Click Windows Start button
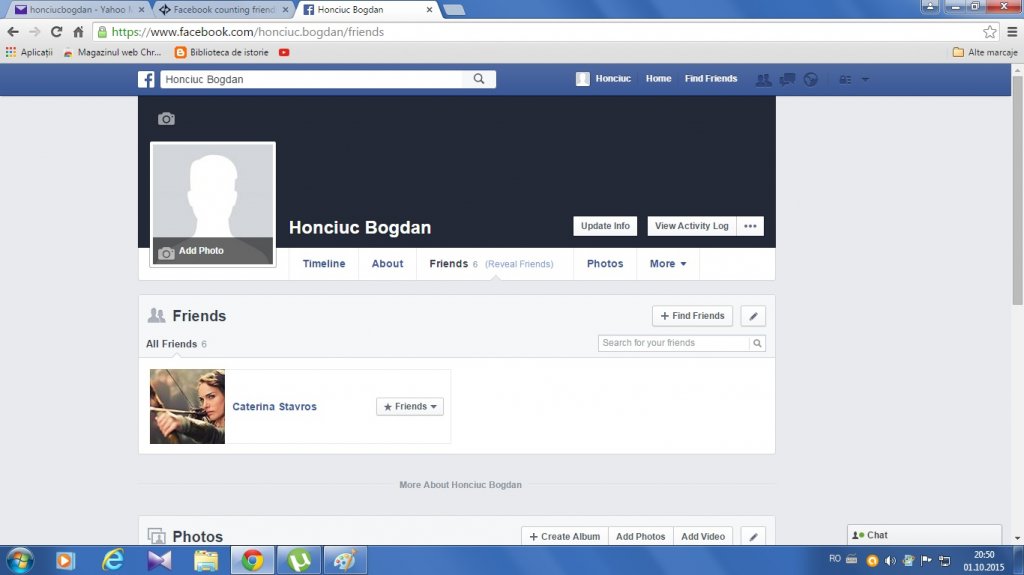The height and width of the screenshot is (575, 1024). (20, 561)
